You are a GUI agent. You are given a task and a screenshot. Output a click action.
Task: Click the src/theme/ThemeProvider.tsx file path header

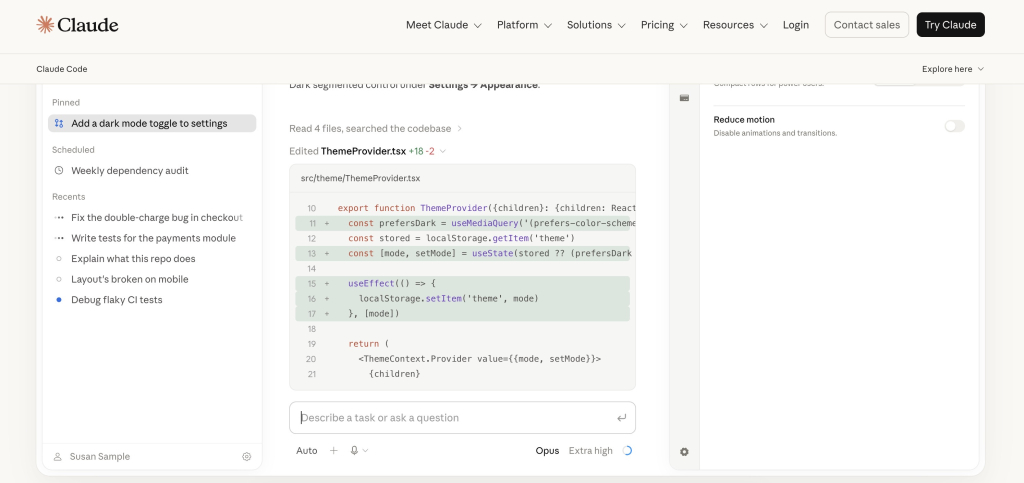tap(360, 178)
